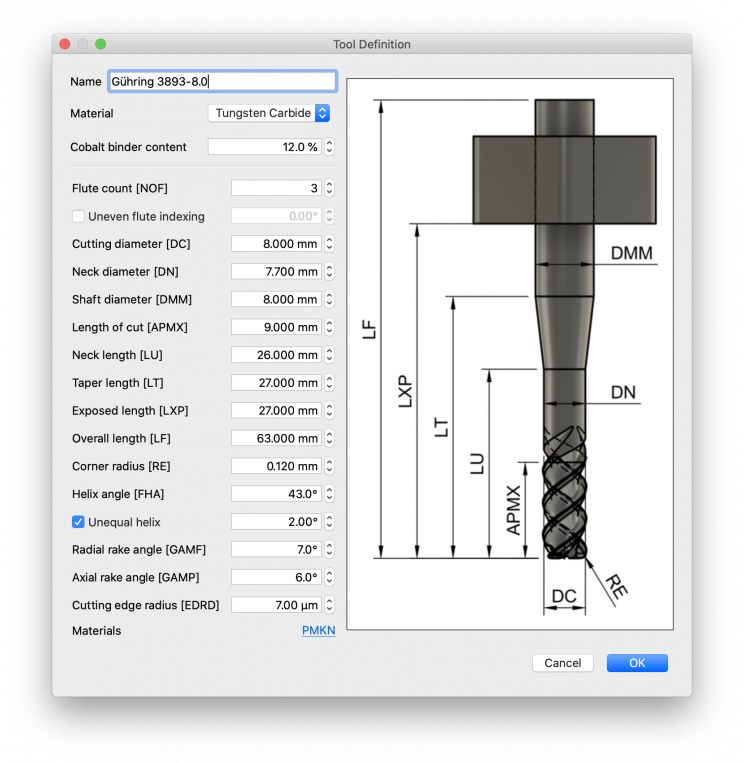Open the Material dropdown showing Tungsten Carbide
The width and height of the screenshot is (744, 763).
click(x=268, y=114)
